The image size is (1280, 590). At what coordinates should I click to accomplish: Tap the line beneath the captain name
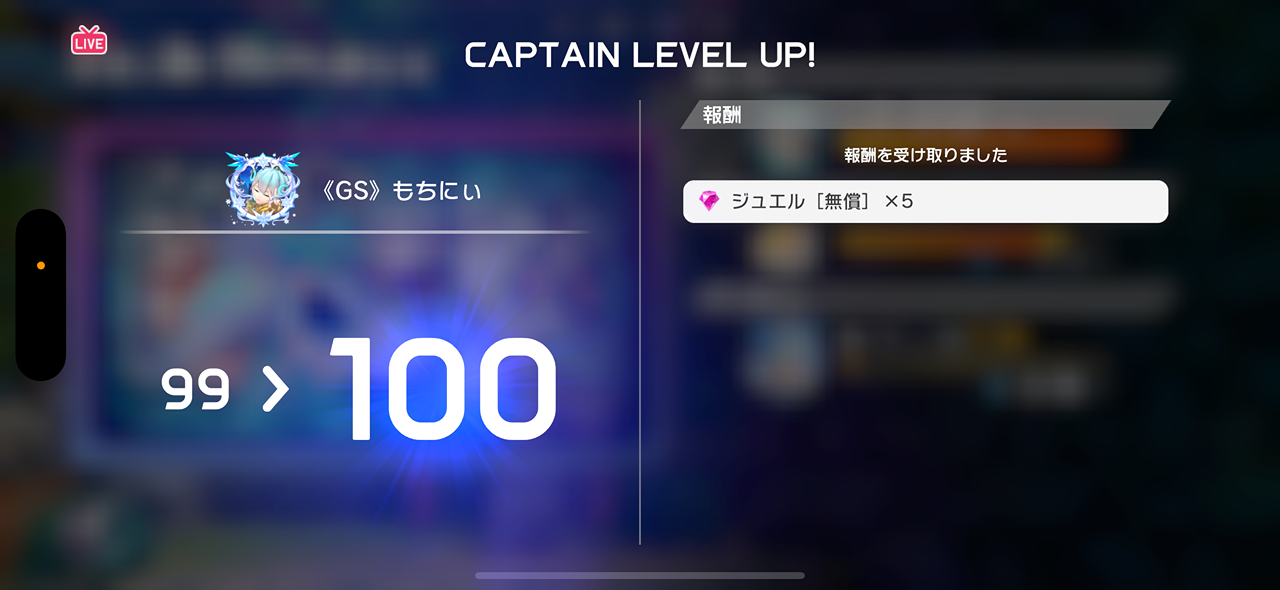355,232
